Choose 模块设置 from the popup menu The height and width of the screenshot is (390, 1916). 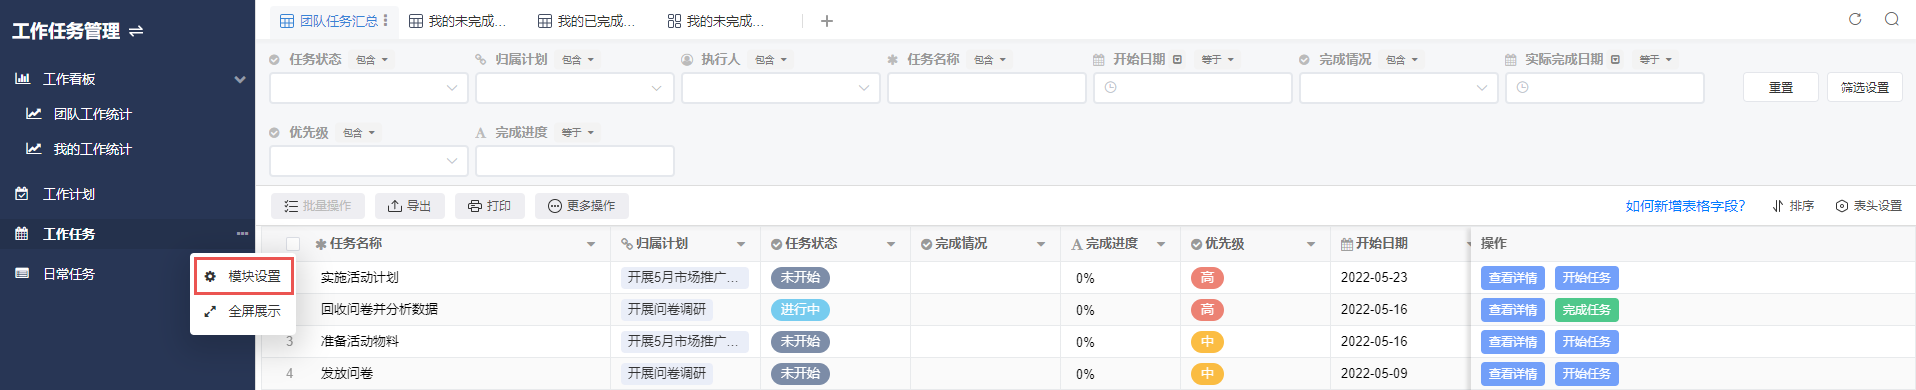[243, 276]
